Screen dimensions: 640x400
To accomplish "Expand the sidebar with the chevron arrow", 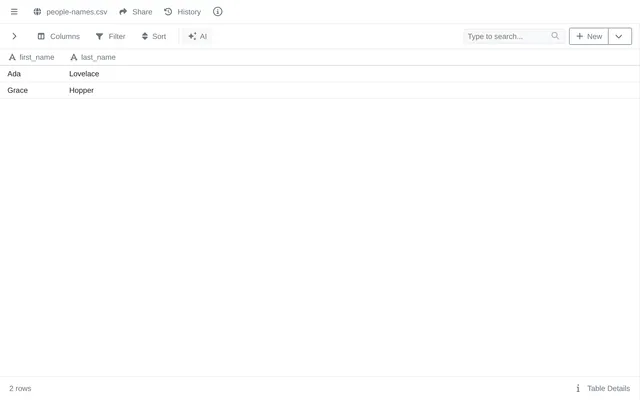I will (14, 36).
